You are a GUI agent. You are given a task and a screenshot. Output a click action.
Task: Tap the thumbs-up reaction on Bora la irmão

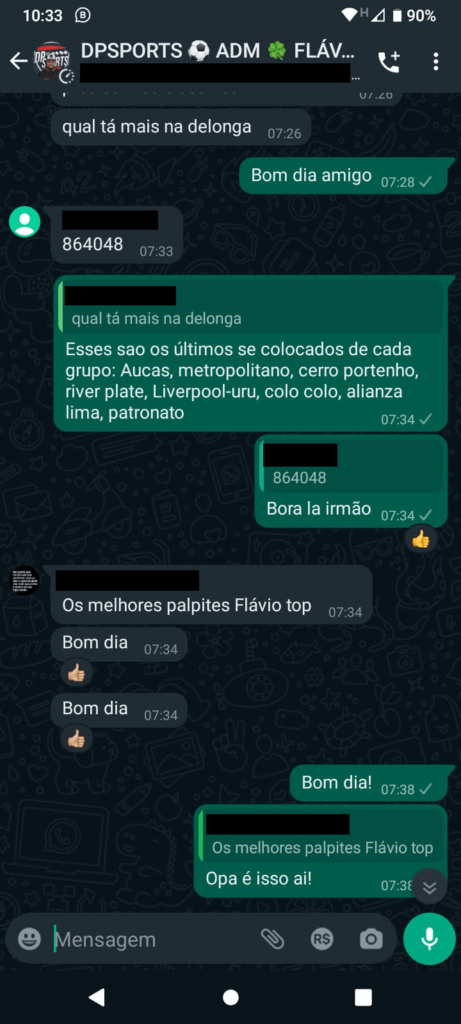click(x=421, y=539)
